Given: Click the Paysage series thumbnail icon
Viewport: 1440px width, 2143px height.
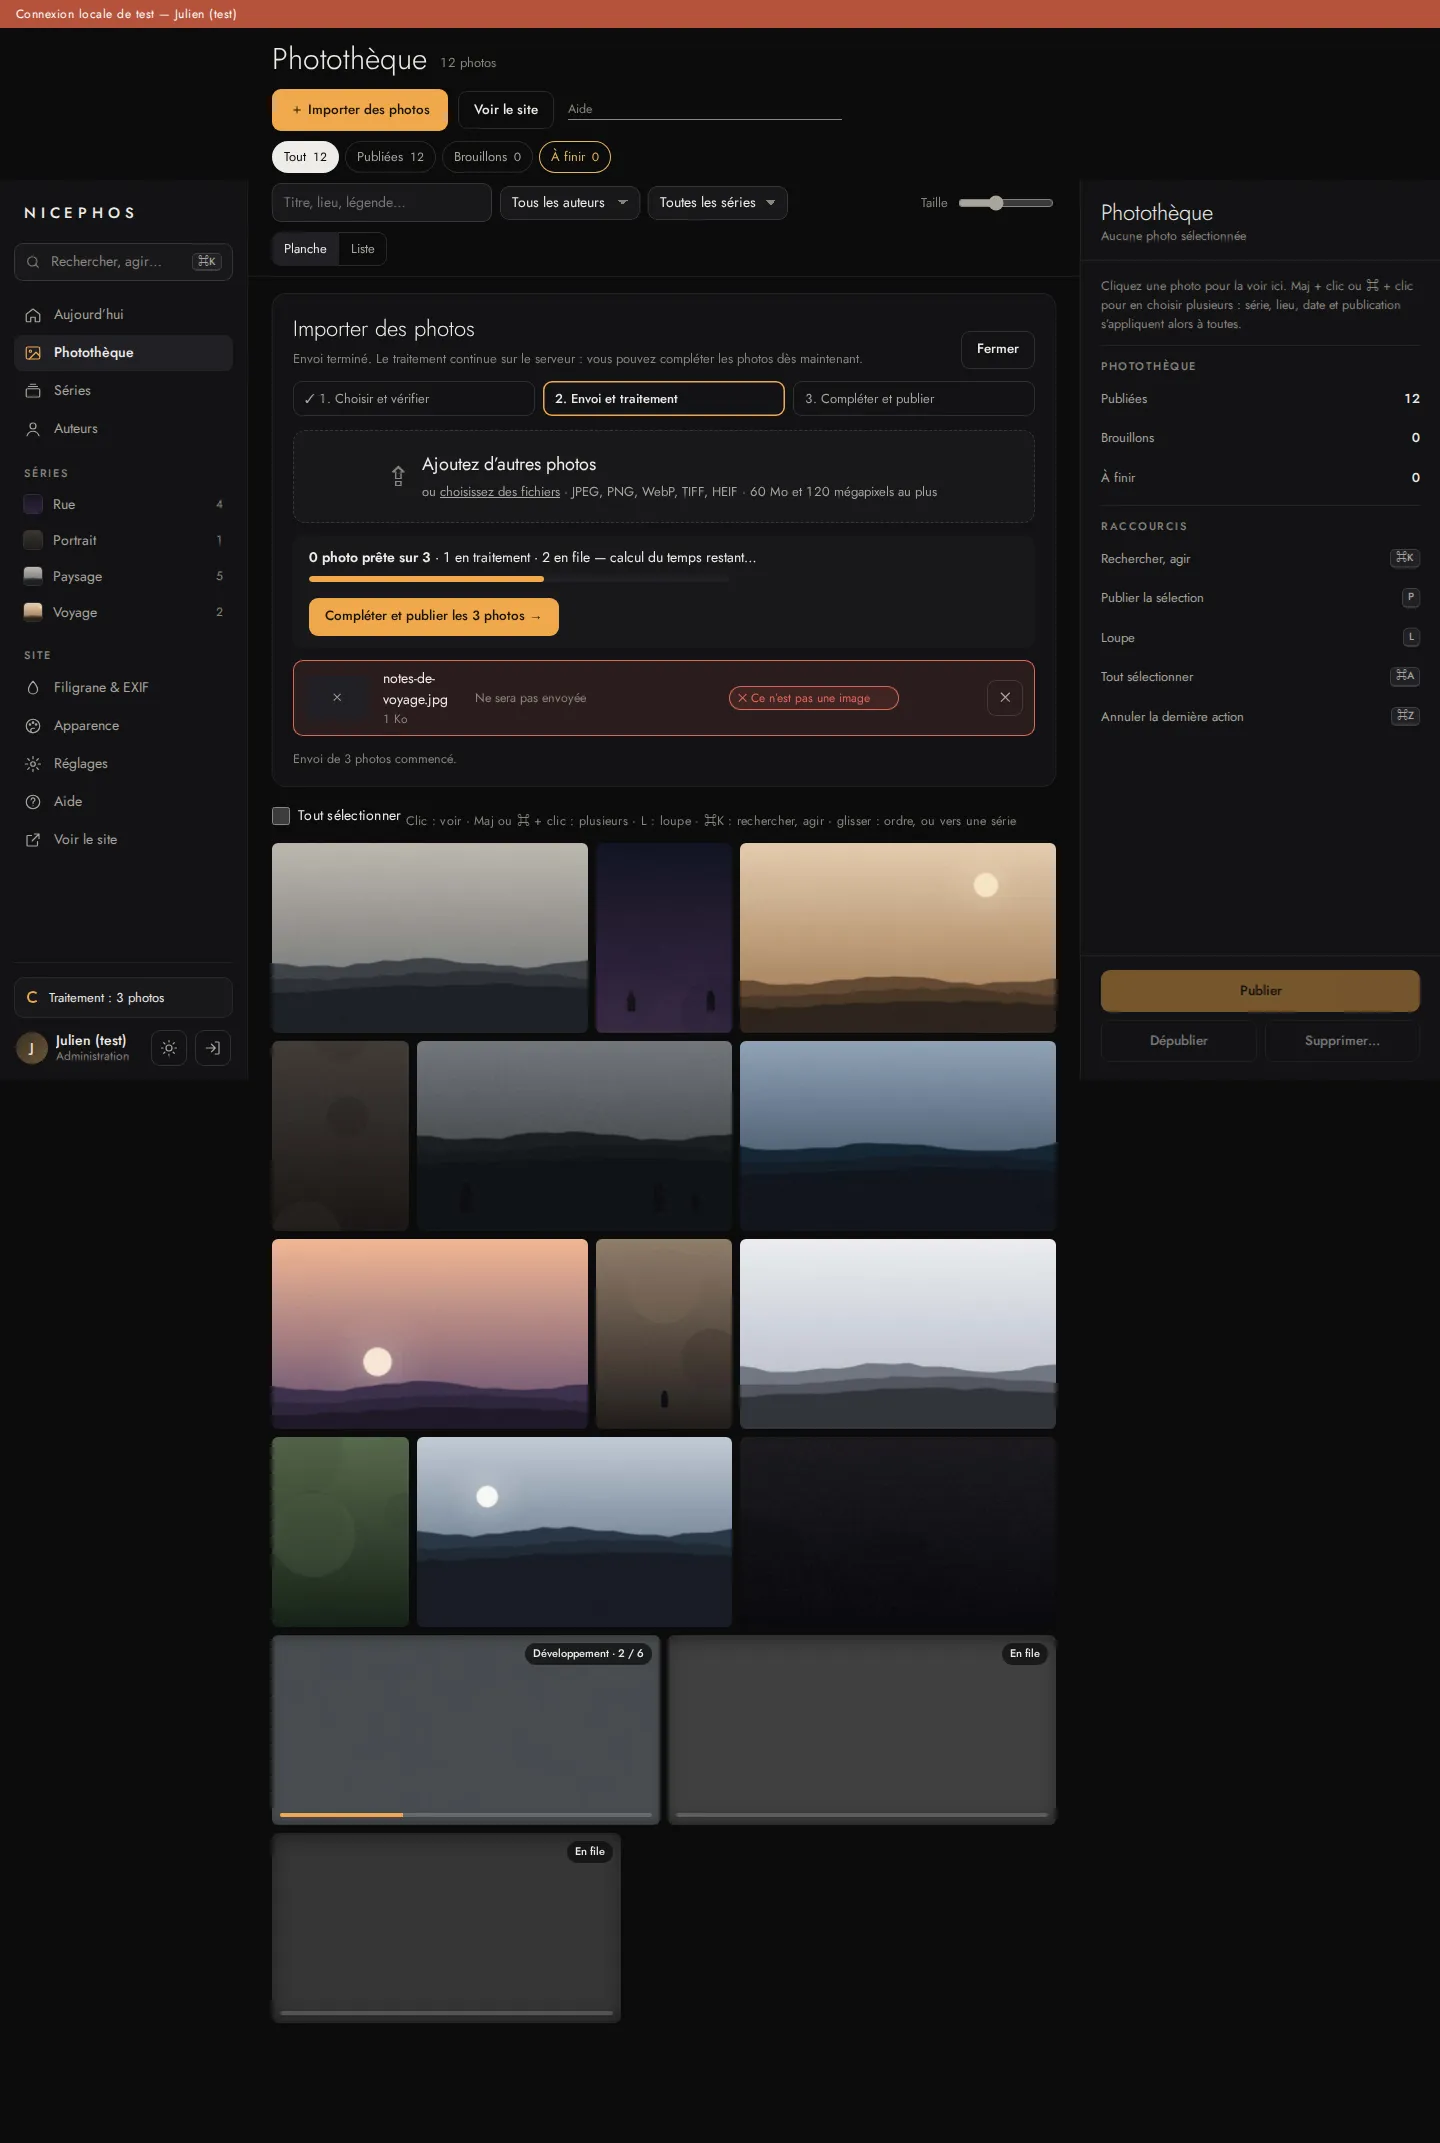Looking at the screenshot, I should (33, 577).
